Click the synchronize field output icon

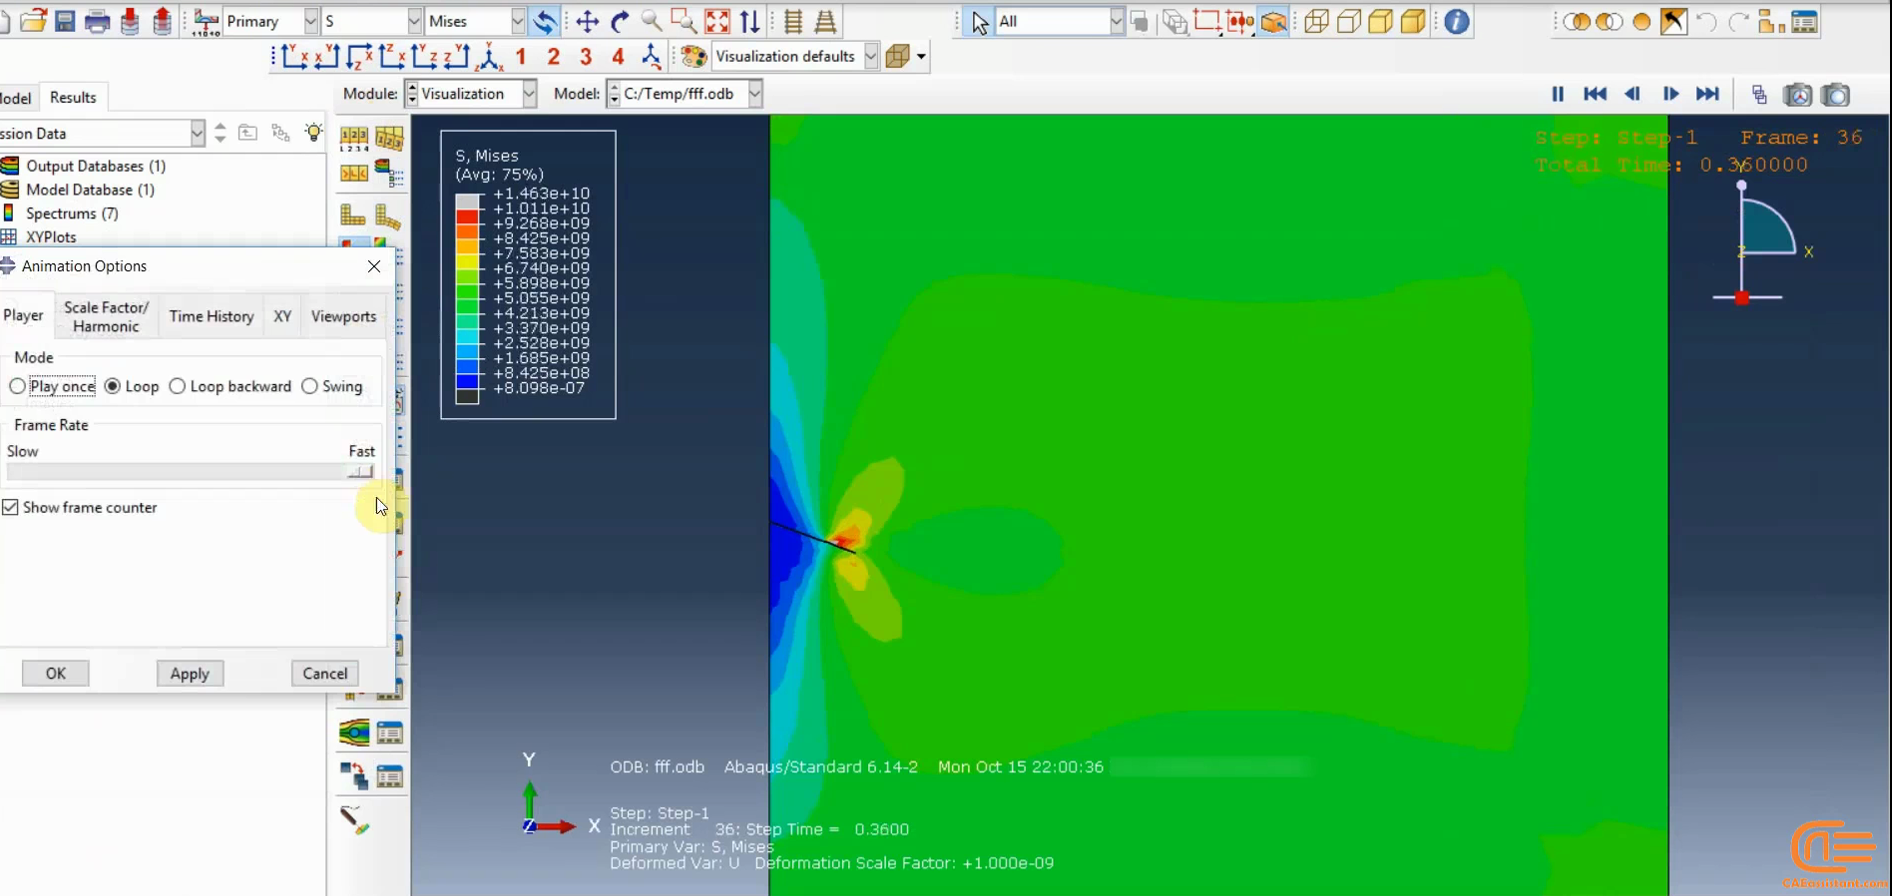tap(545, 21)
